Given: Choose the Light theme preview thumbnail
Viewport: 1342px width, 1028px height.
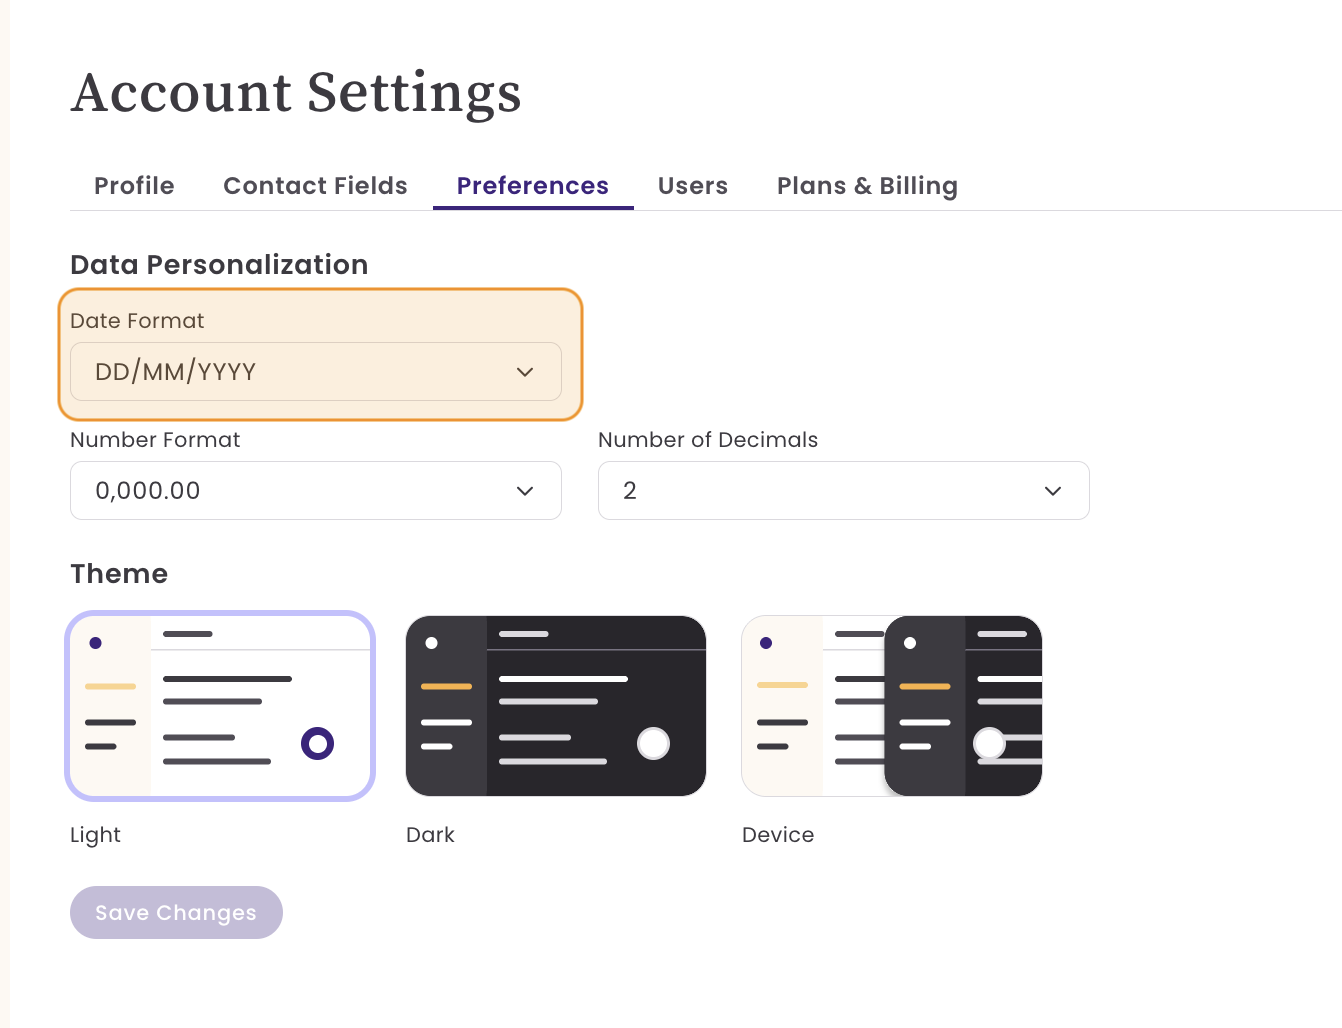Looking at the screenshot, I should [220, 706].
